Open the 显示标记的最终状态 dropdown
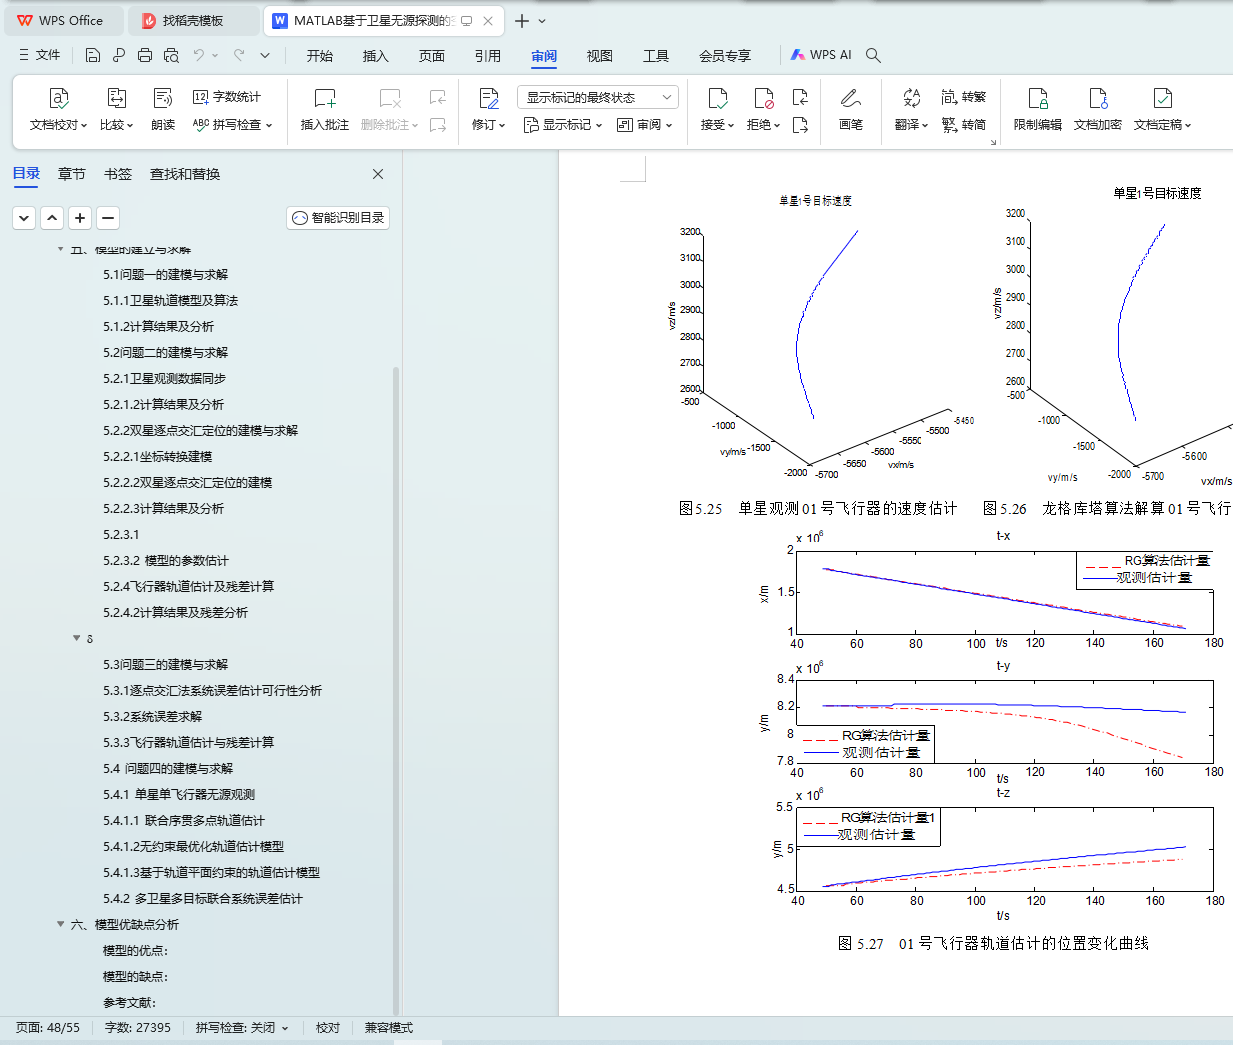 tap(598, 97)
